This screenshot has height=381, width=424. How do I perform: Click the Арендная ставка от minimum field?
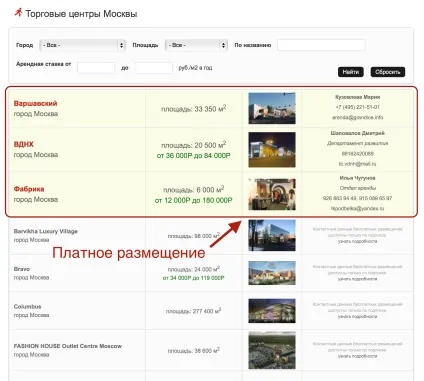96,68
